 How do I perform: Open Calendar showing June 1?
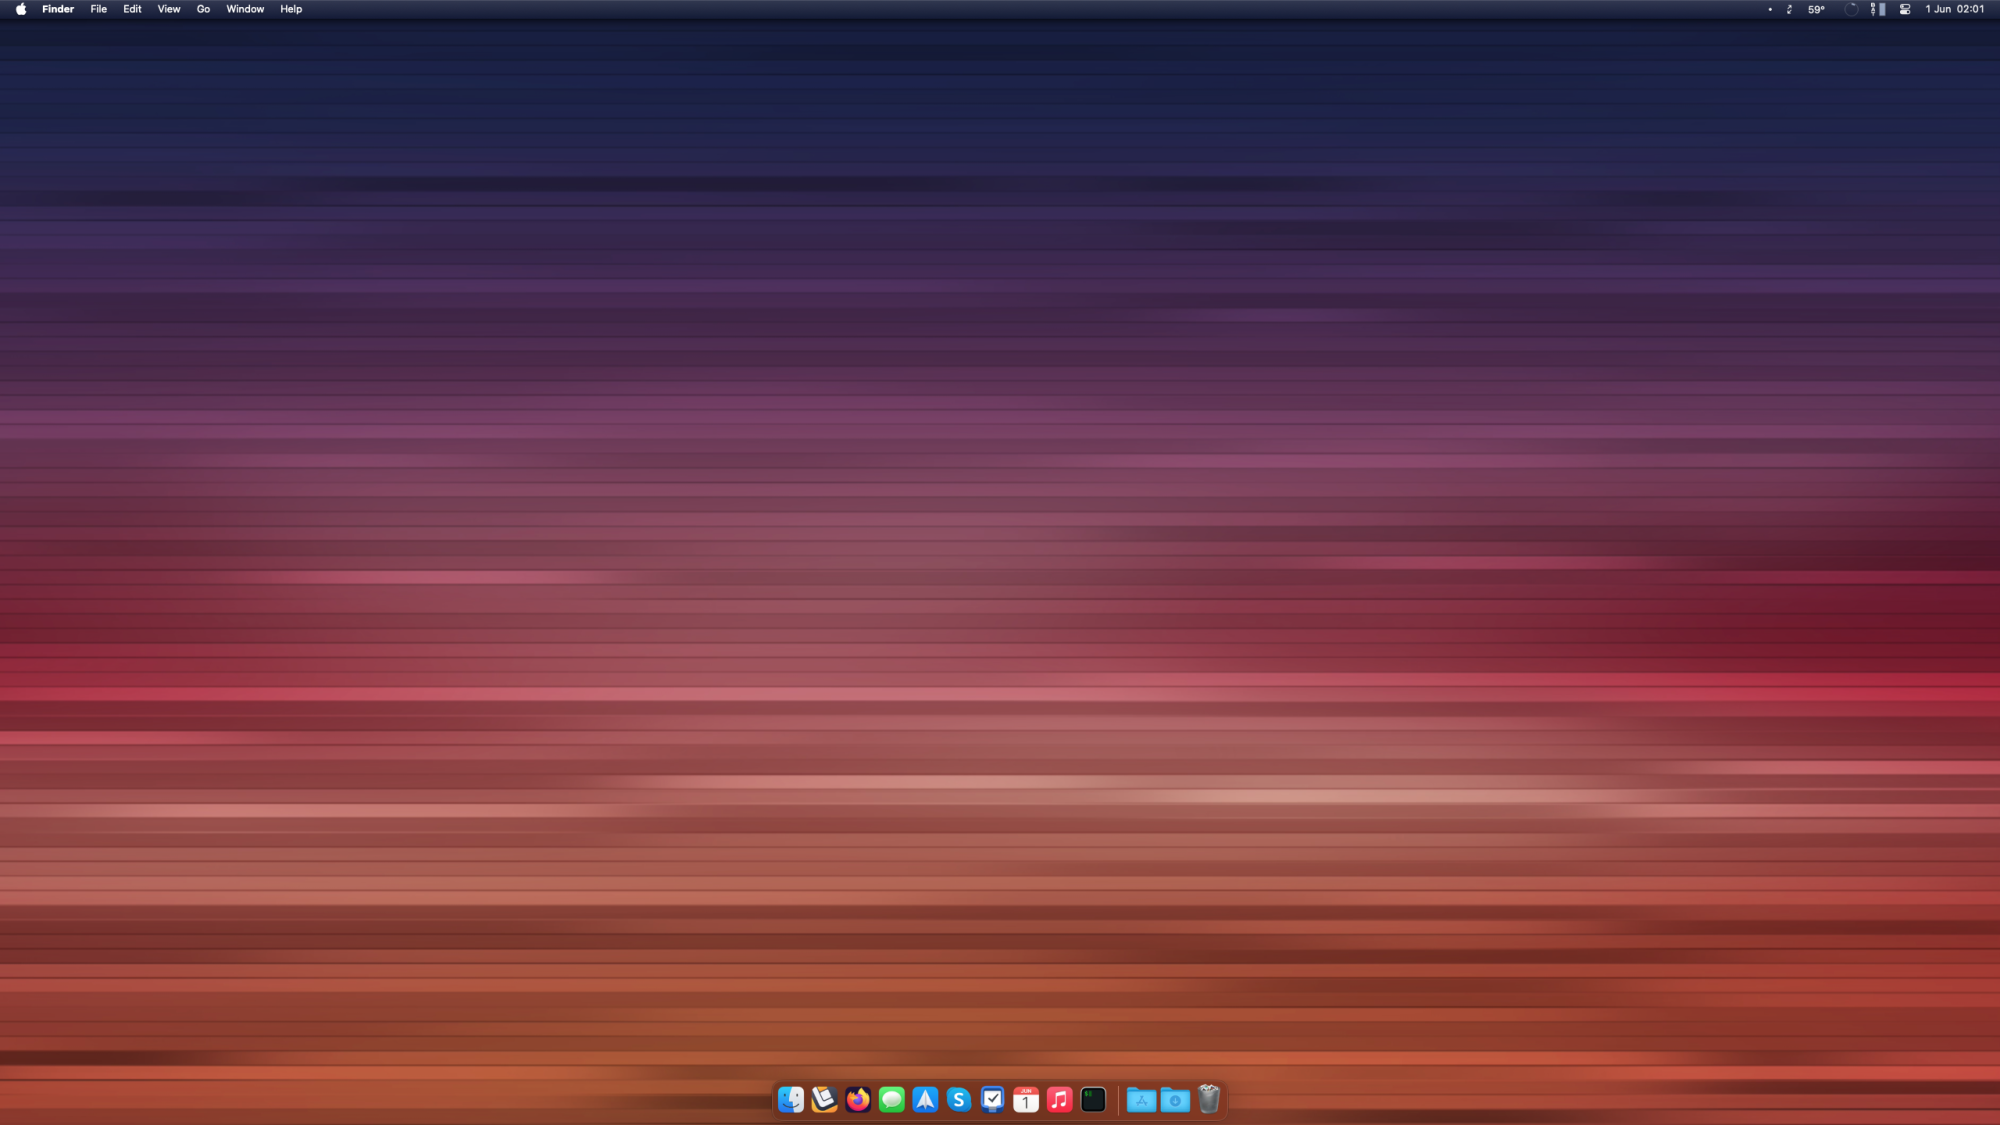pos(1026,1100)
